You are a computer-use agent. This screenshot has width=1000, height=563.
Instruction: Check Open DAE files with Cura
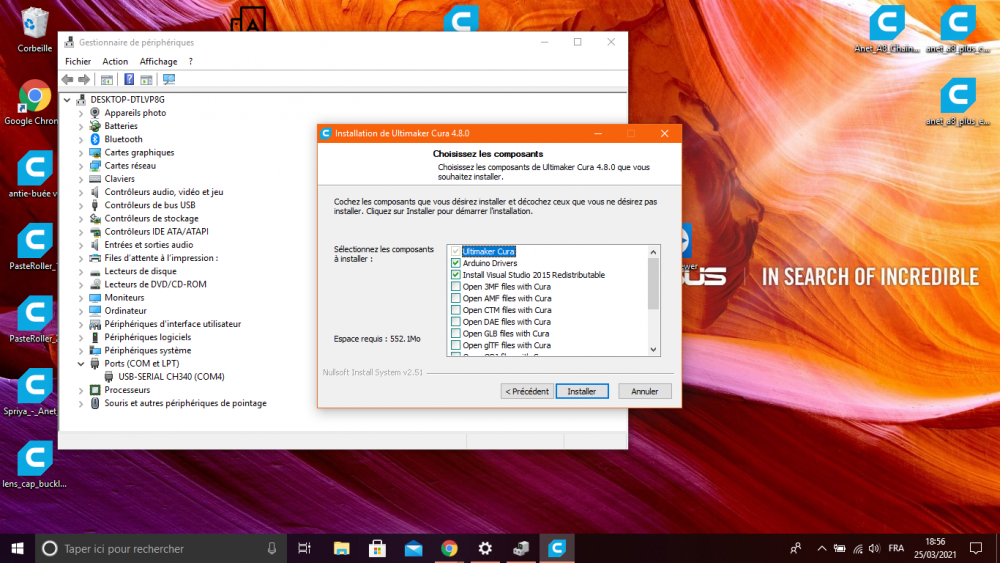(455, 321)
